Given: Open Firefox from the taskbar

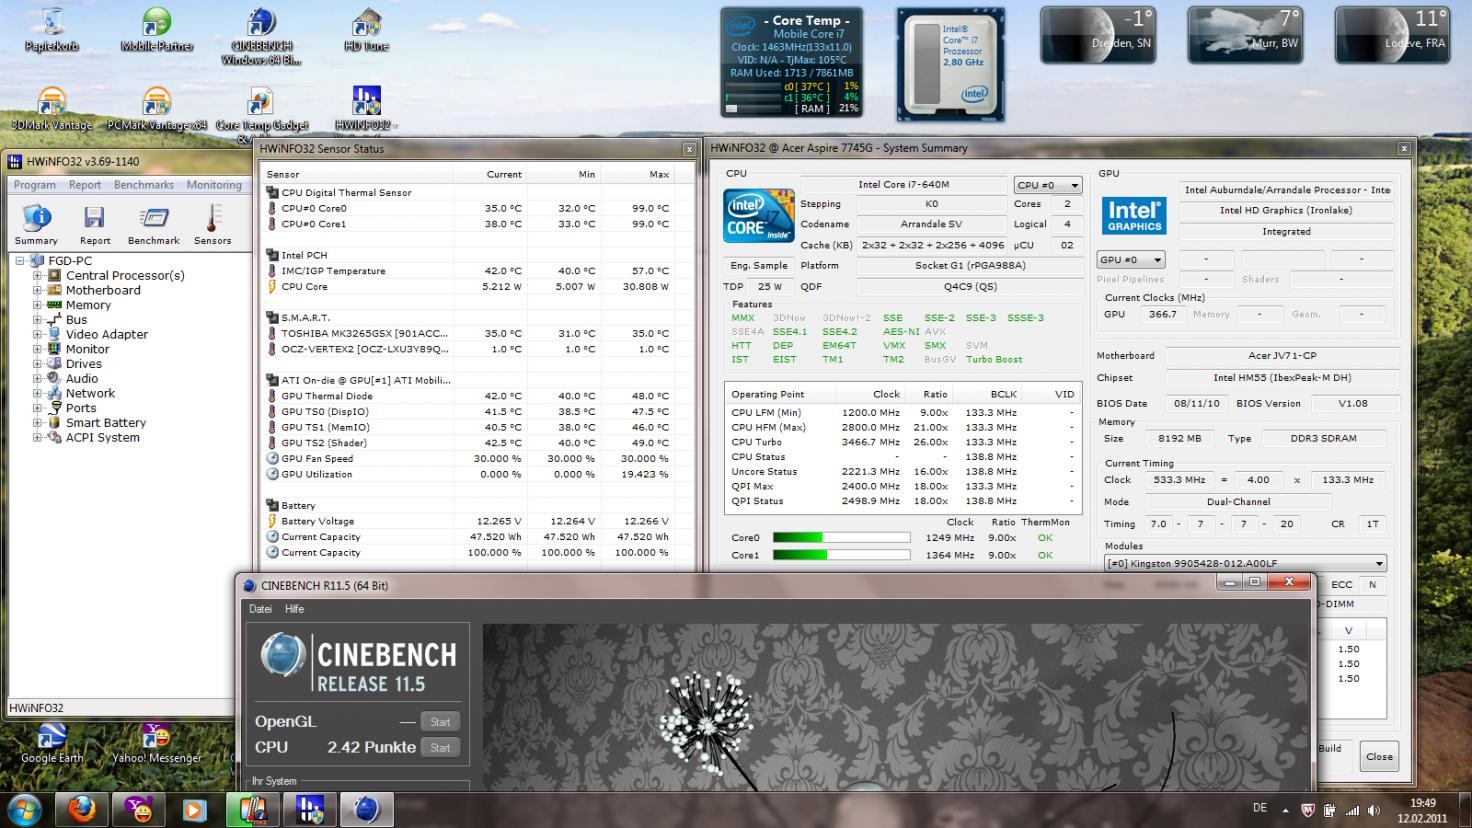Looking at the screenshot, I should (x=82, y=808).
